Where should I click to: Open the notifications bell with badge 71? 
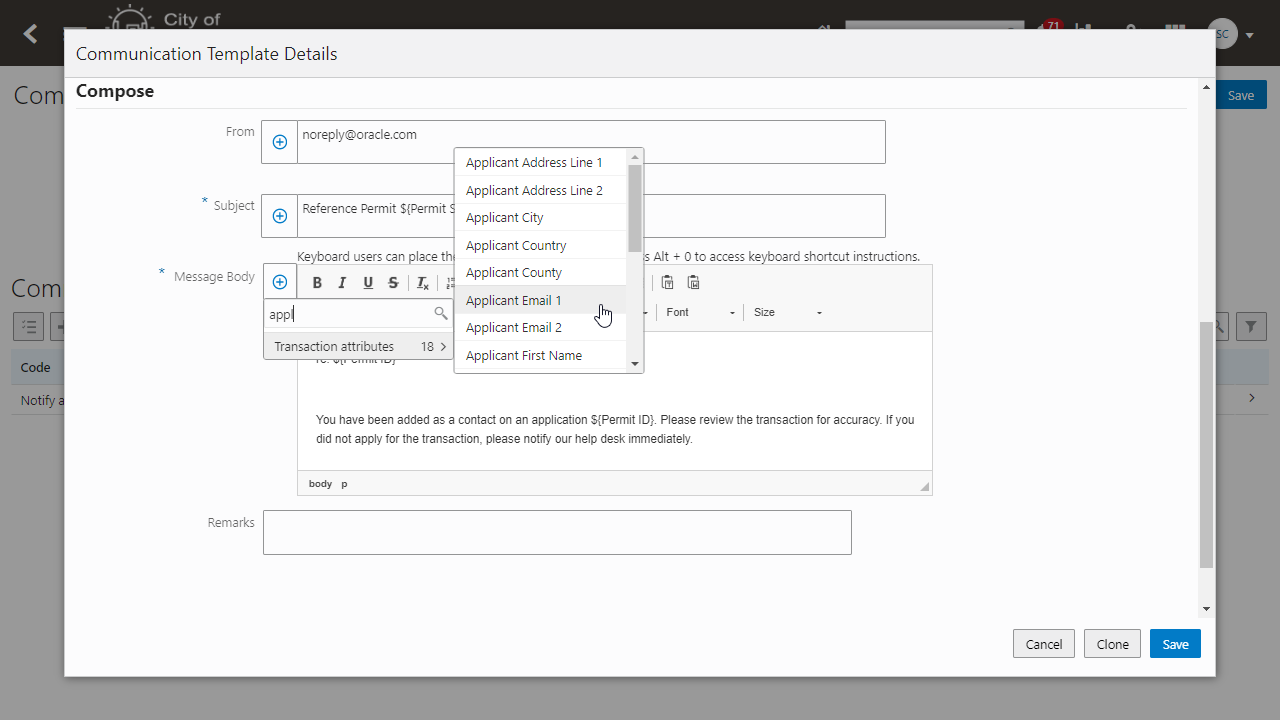pyautogui.click(x=1048, y=28)
